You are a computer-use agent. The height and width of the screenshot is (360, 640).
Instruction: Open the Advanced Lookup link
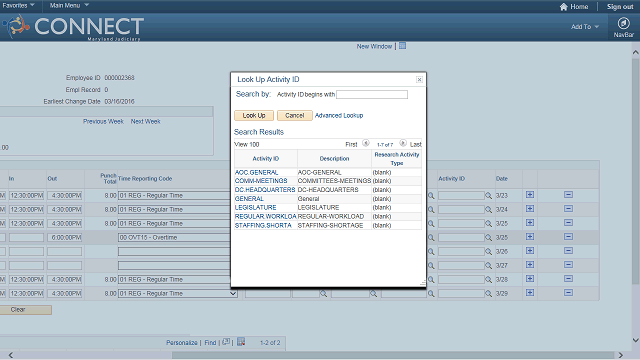click(x=339, y=116)
